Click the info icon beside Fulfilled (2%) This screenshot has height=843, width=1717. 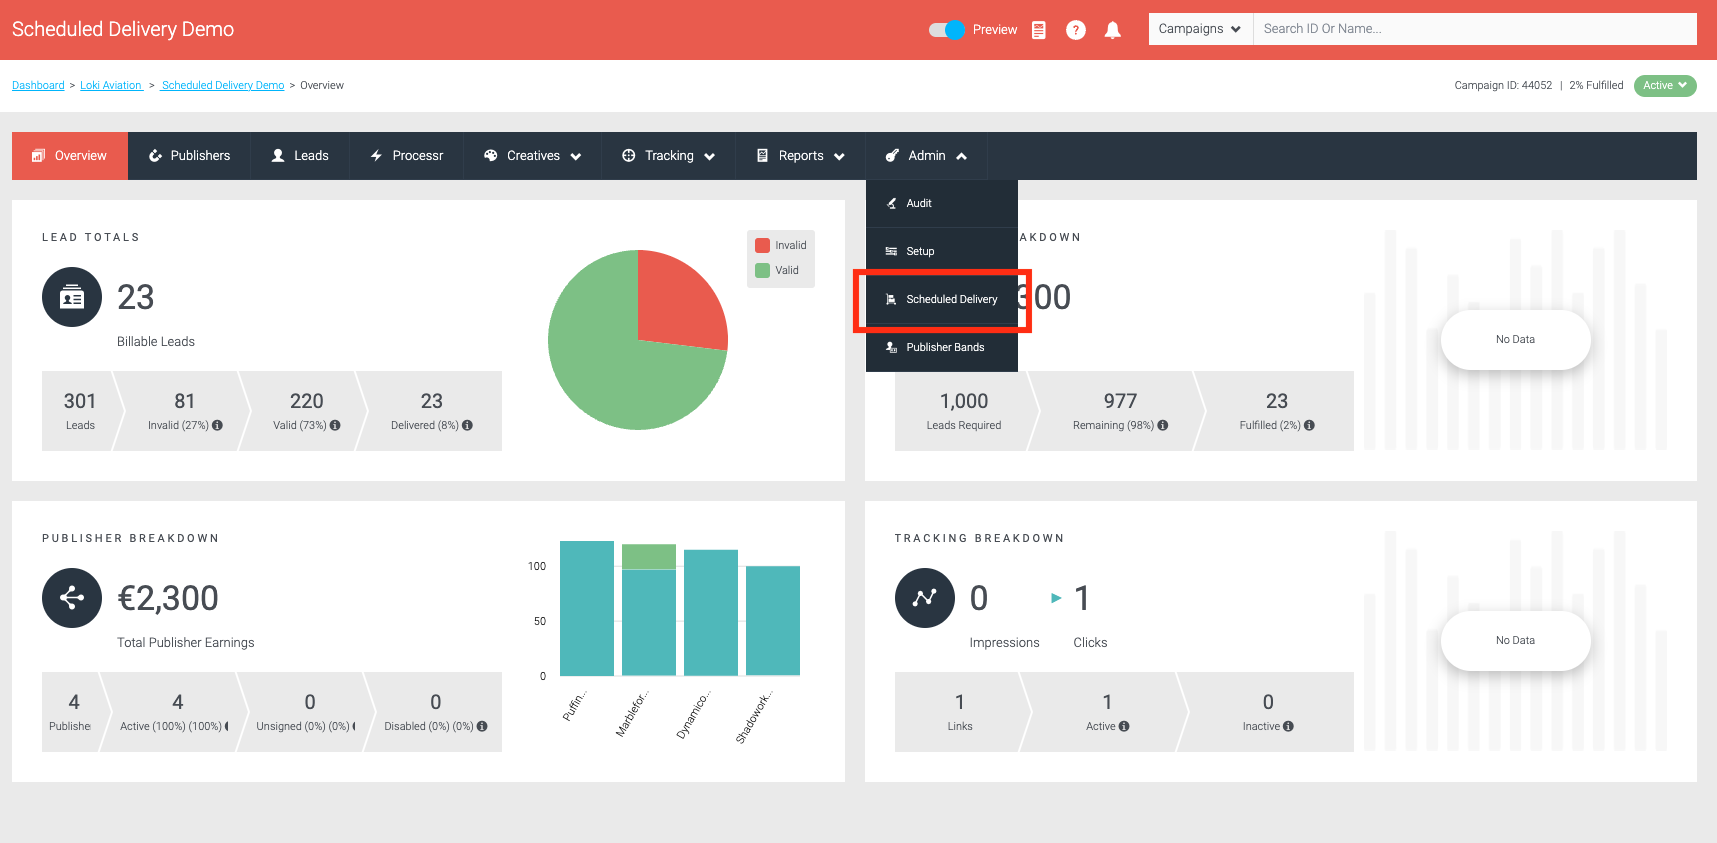(1310, 425)
